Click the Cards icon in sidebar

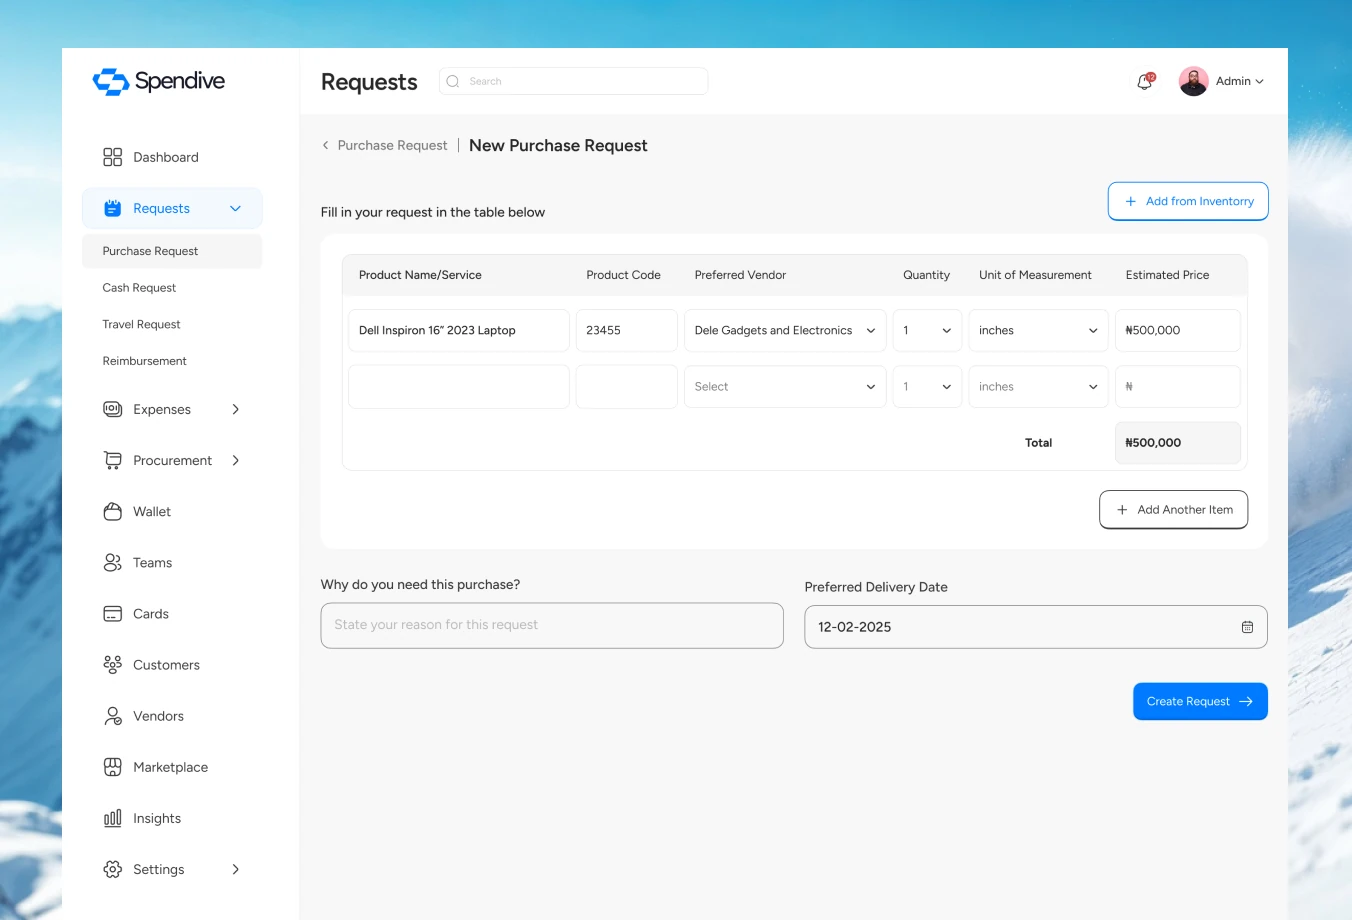pyautogui.click(x=112, y=613)
